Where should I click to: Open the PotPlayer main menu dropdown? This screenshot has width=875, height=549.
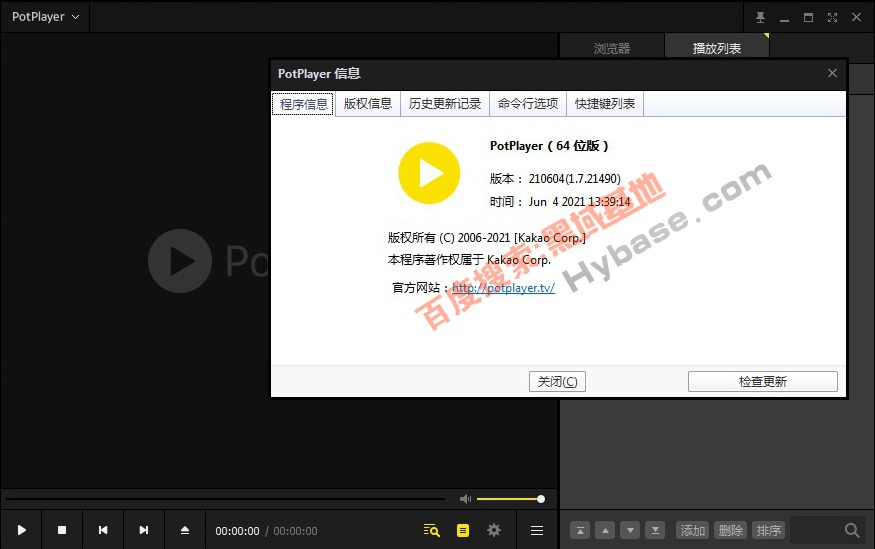coord(45,17)
